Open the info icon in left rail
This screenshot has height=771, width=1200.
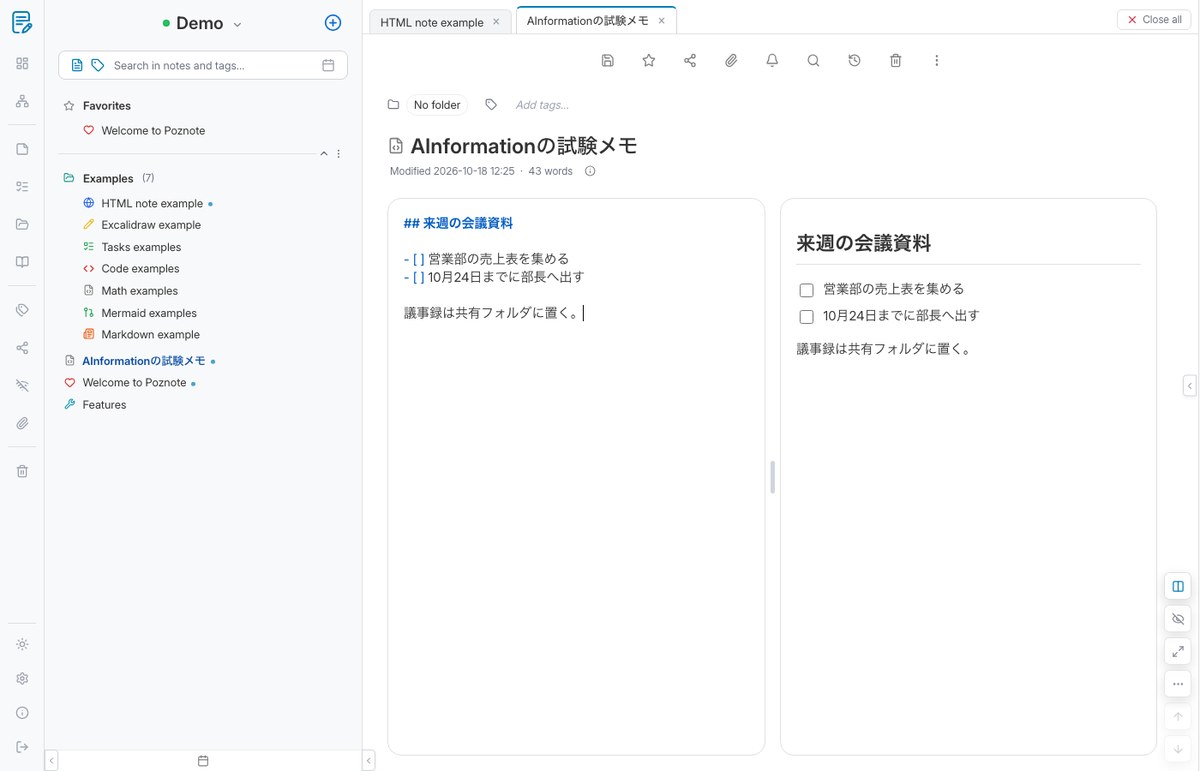click(x=22, y=713)
